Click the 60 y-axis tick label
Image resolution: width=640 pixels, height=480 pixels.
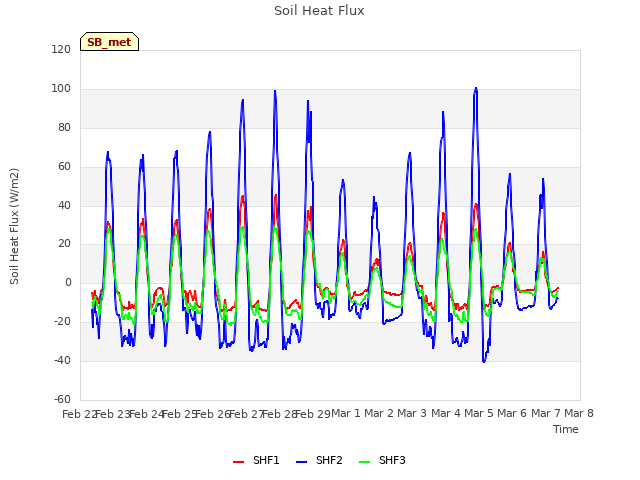point(64,167)
